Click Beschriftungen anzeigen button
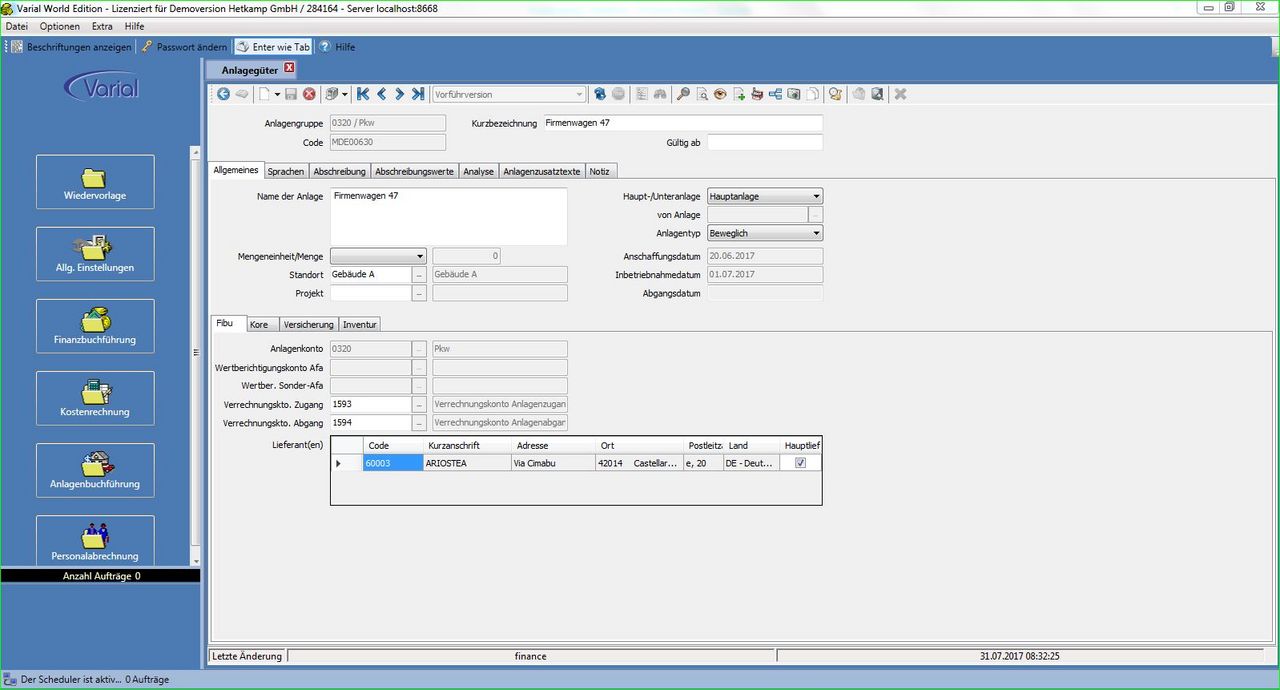 (x=72, y=47)
